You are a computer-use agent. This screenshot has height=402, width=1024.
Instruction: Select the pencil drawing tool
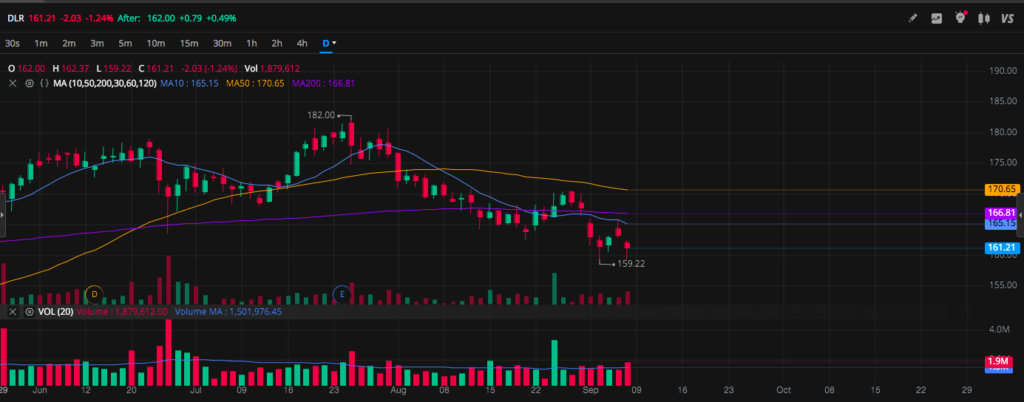911,18
